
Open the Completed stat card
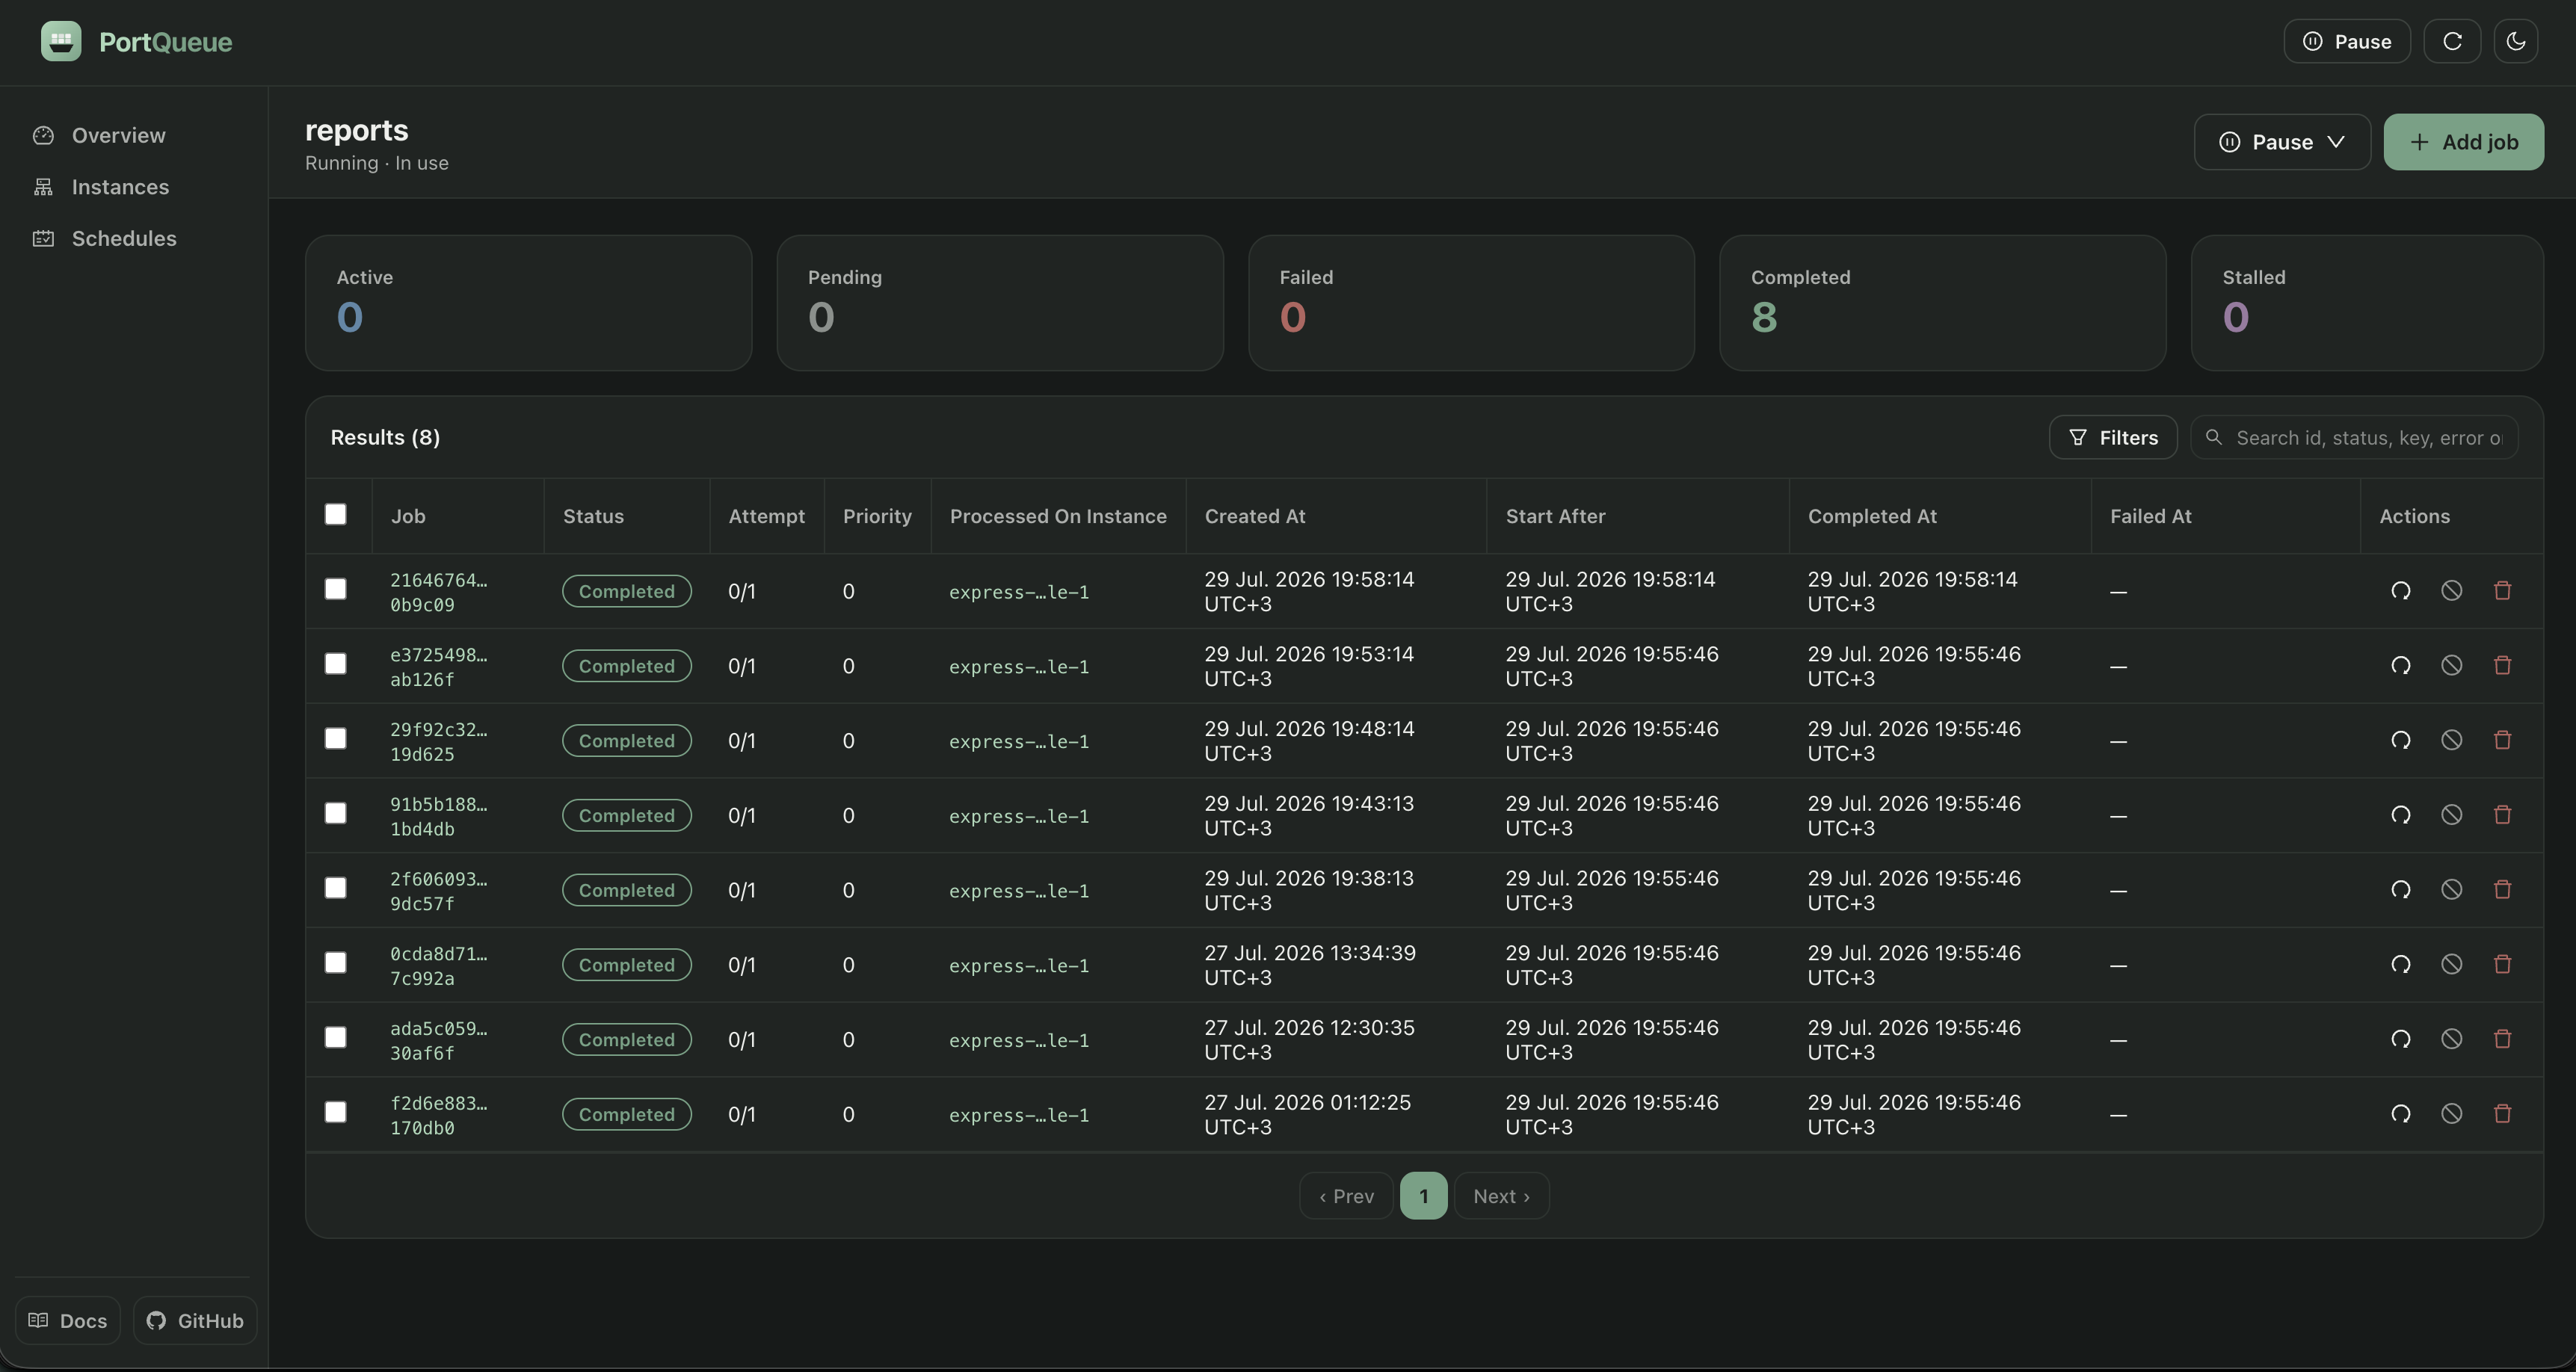point(1942,303)
